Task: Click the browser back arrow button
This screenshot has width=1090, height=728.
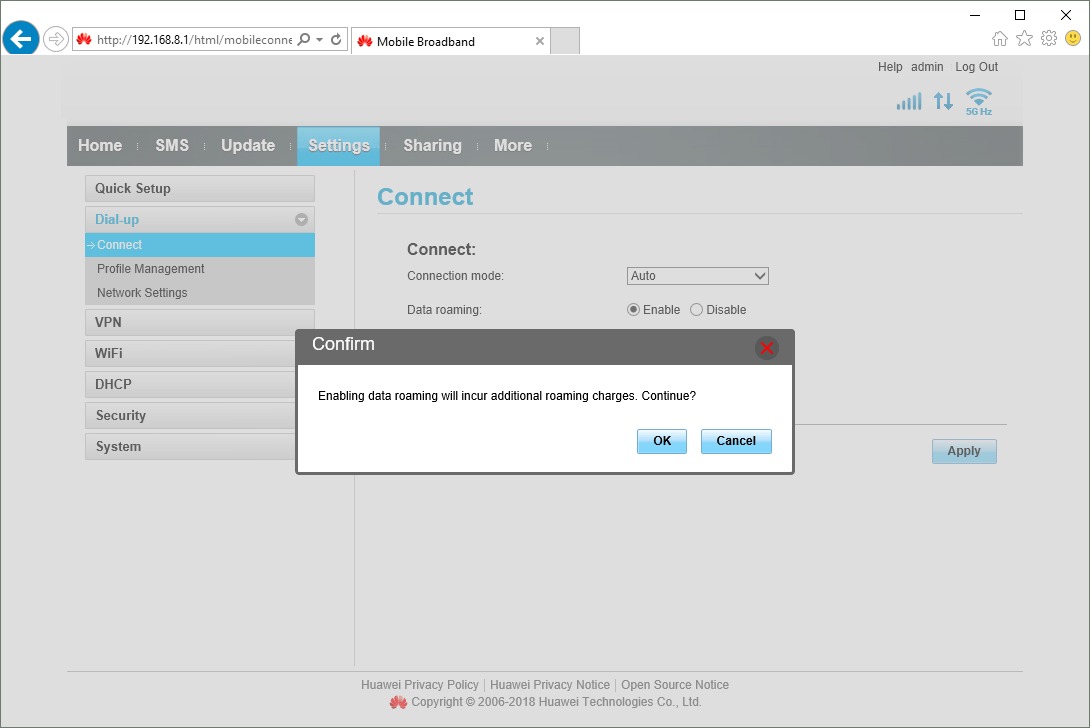Action: (21, 39)
